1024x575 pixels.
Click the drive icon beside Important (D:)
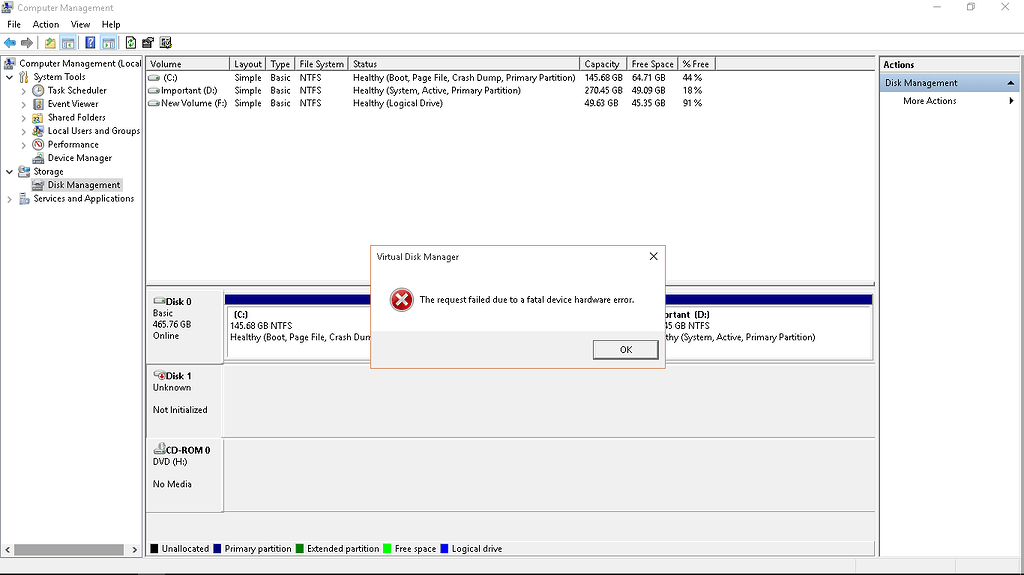point(154,91)
